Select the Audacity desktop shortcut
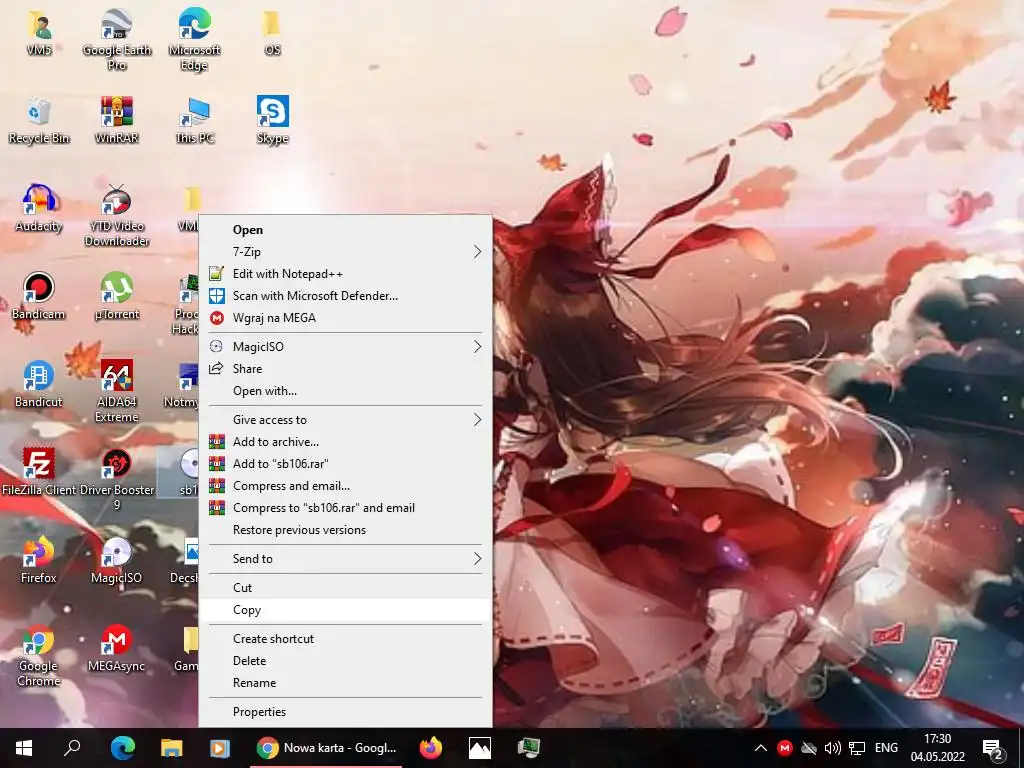The image size is (1024, 768). point(39,208)
